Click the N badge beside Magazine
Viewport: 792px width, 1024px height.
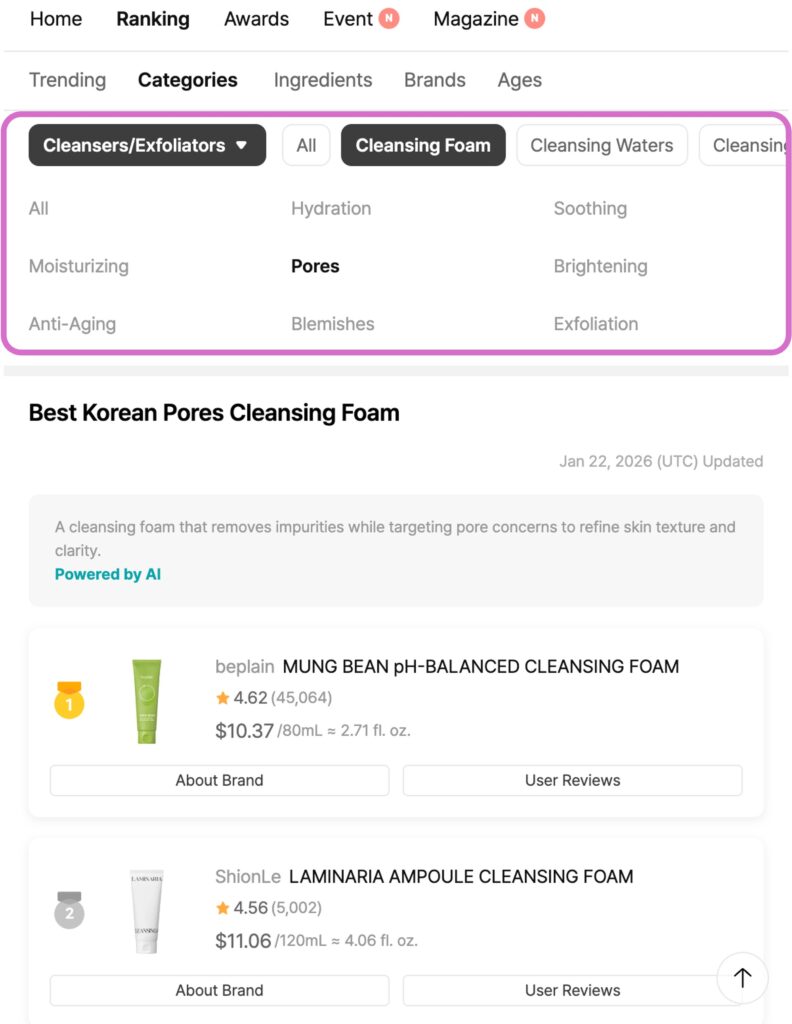point(537,18)
